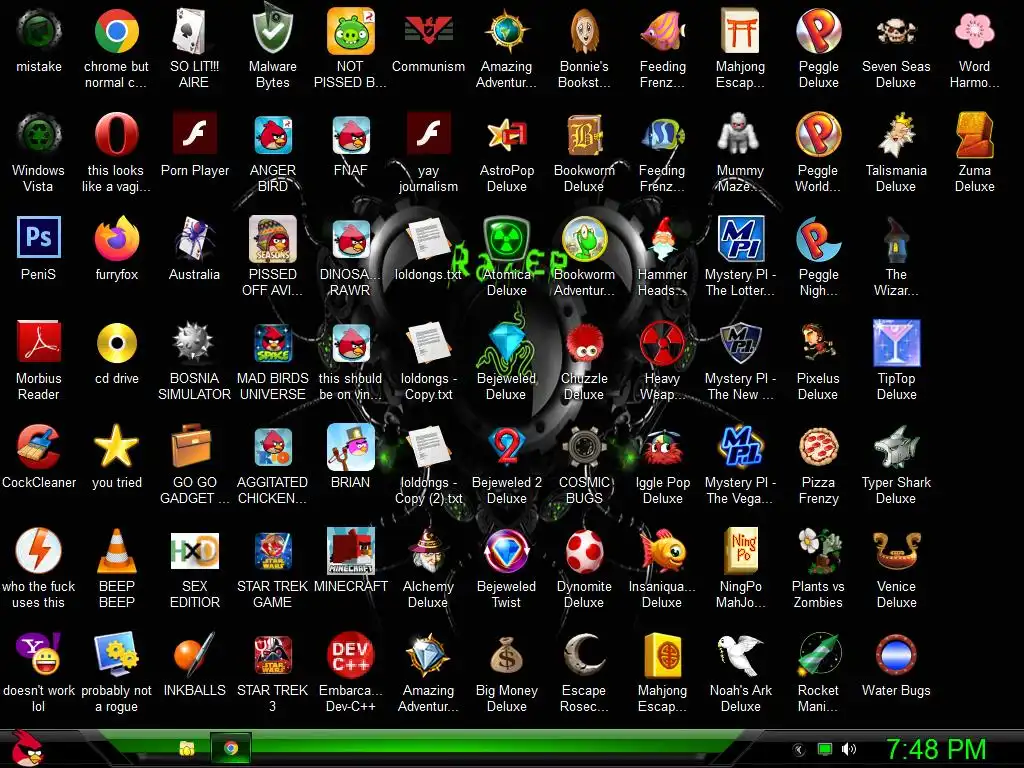Select the 'ANGER BIRD' icon
1024x768 pixels.
click(272, 135)
